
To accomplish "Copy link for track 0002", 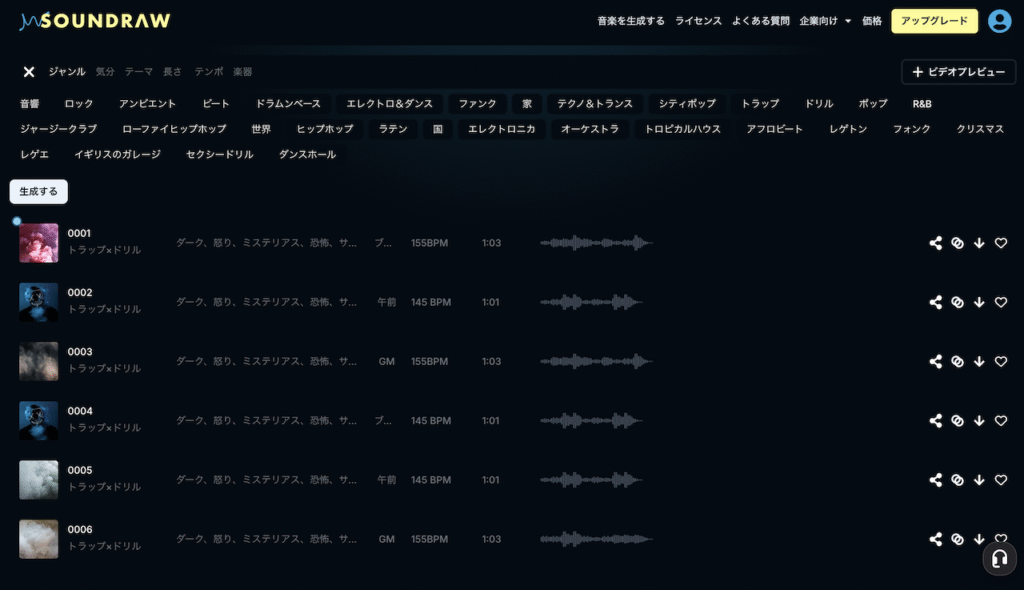I will tap(957, 302).
